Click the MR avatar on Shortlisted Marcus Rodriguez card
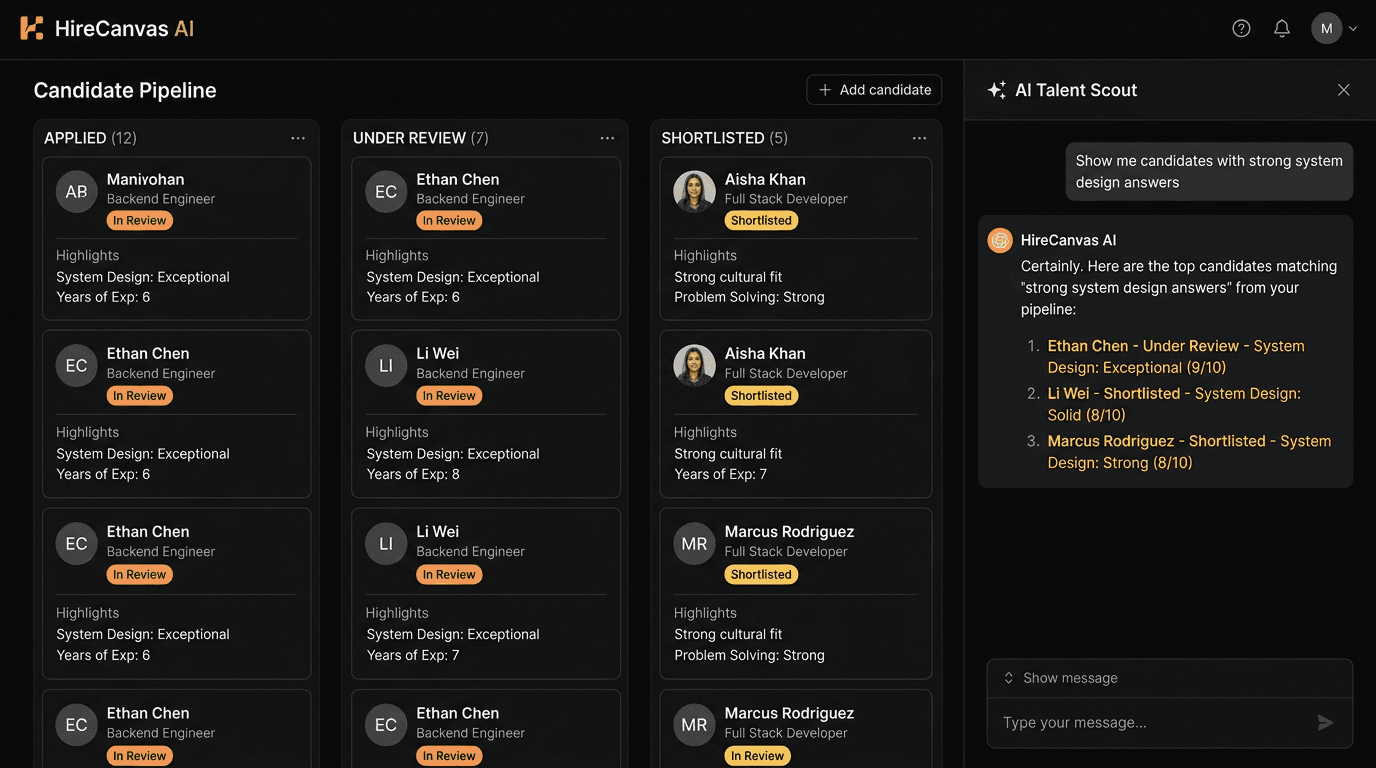 click(x=694, y=544)
